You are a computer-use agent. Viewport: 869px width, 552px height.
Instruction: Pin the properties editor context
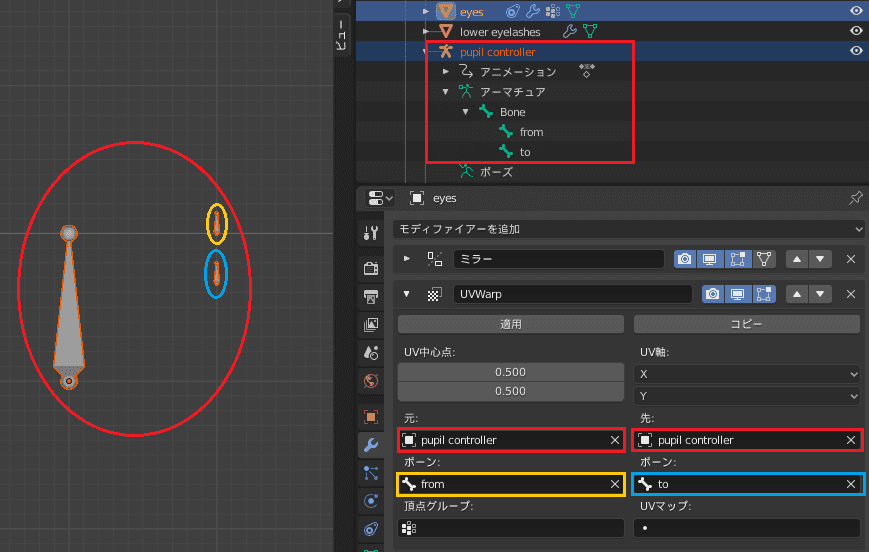[x=856, y=198]
